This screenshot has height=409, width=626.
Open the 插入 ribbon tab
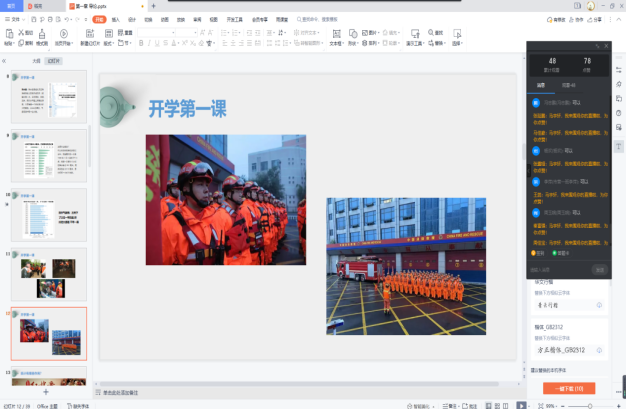pos(116,19)
